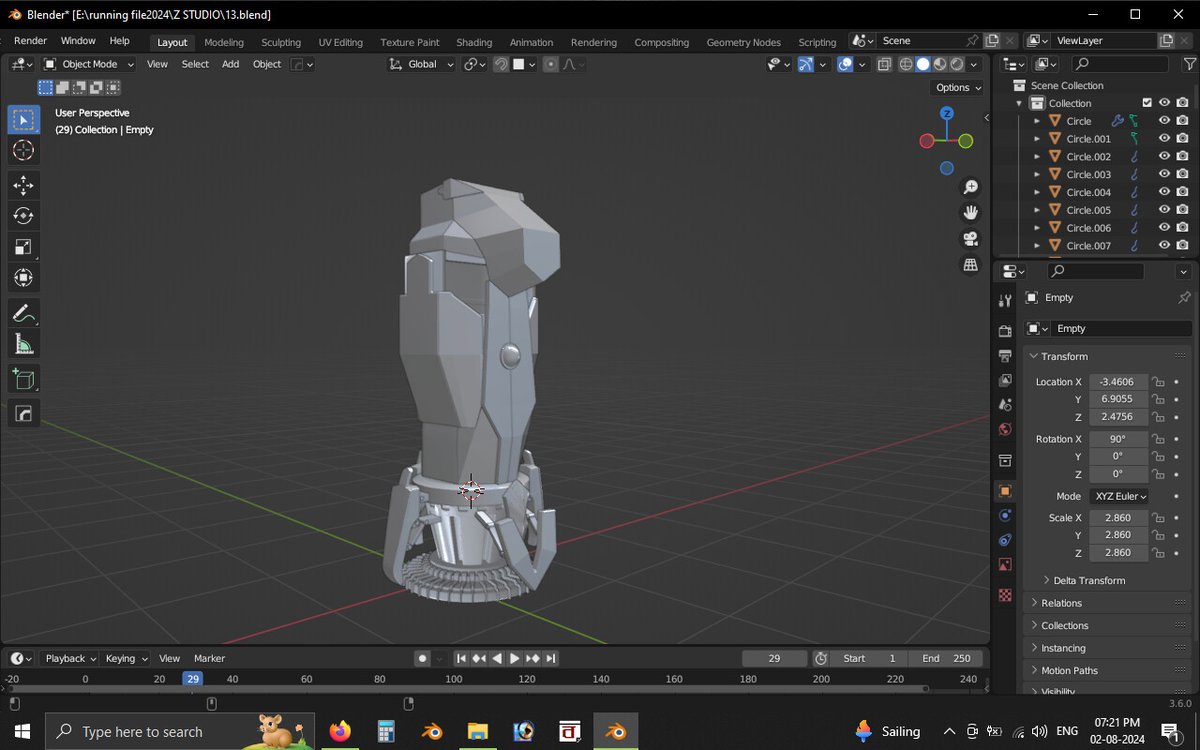Click the pan hand viewport gizmo
This screenshot has height=750, width=1200.
click(970, 213)
